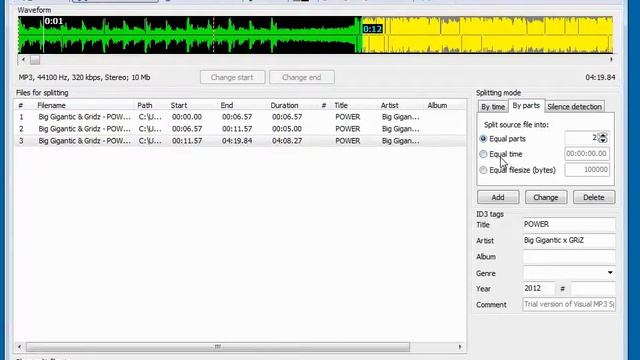Click the file list scroll left arrow
Screen dimensions: 640x360
[19, 347]
